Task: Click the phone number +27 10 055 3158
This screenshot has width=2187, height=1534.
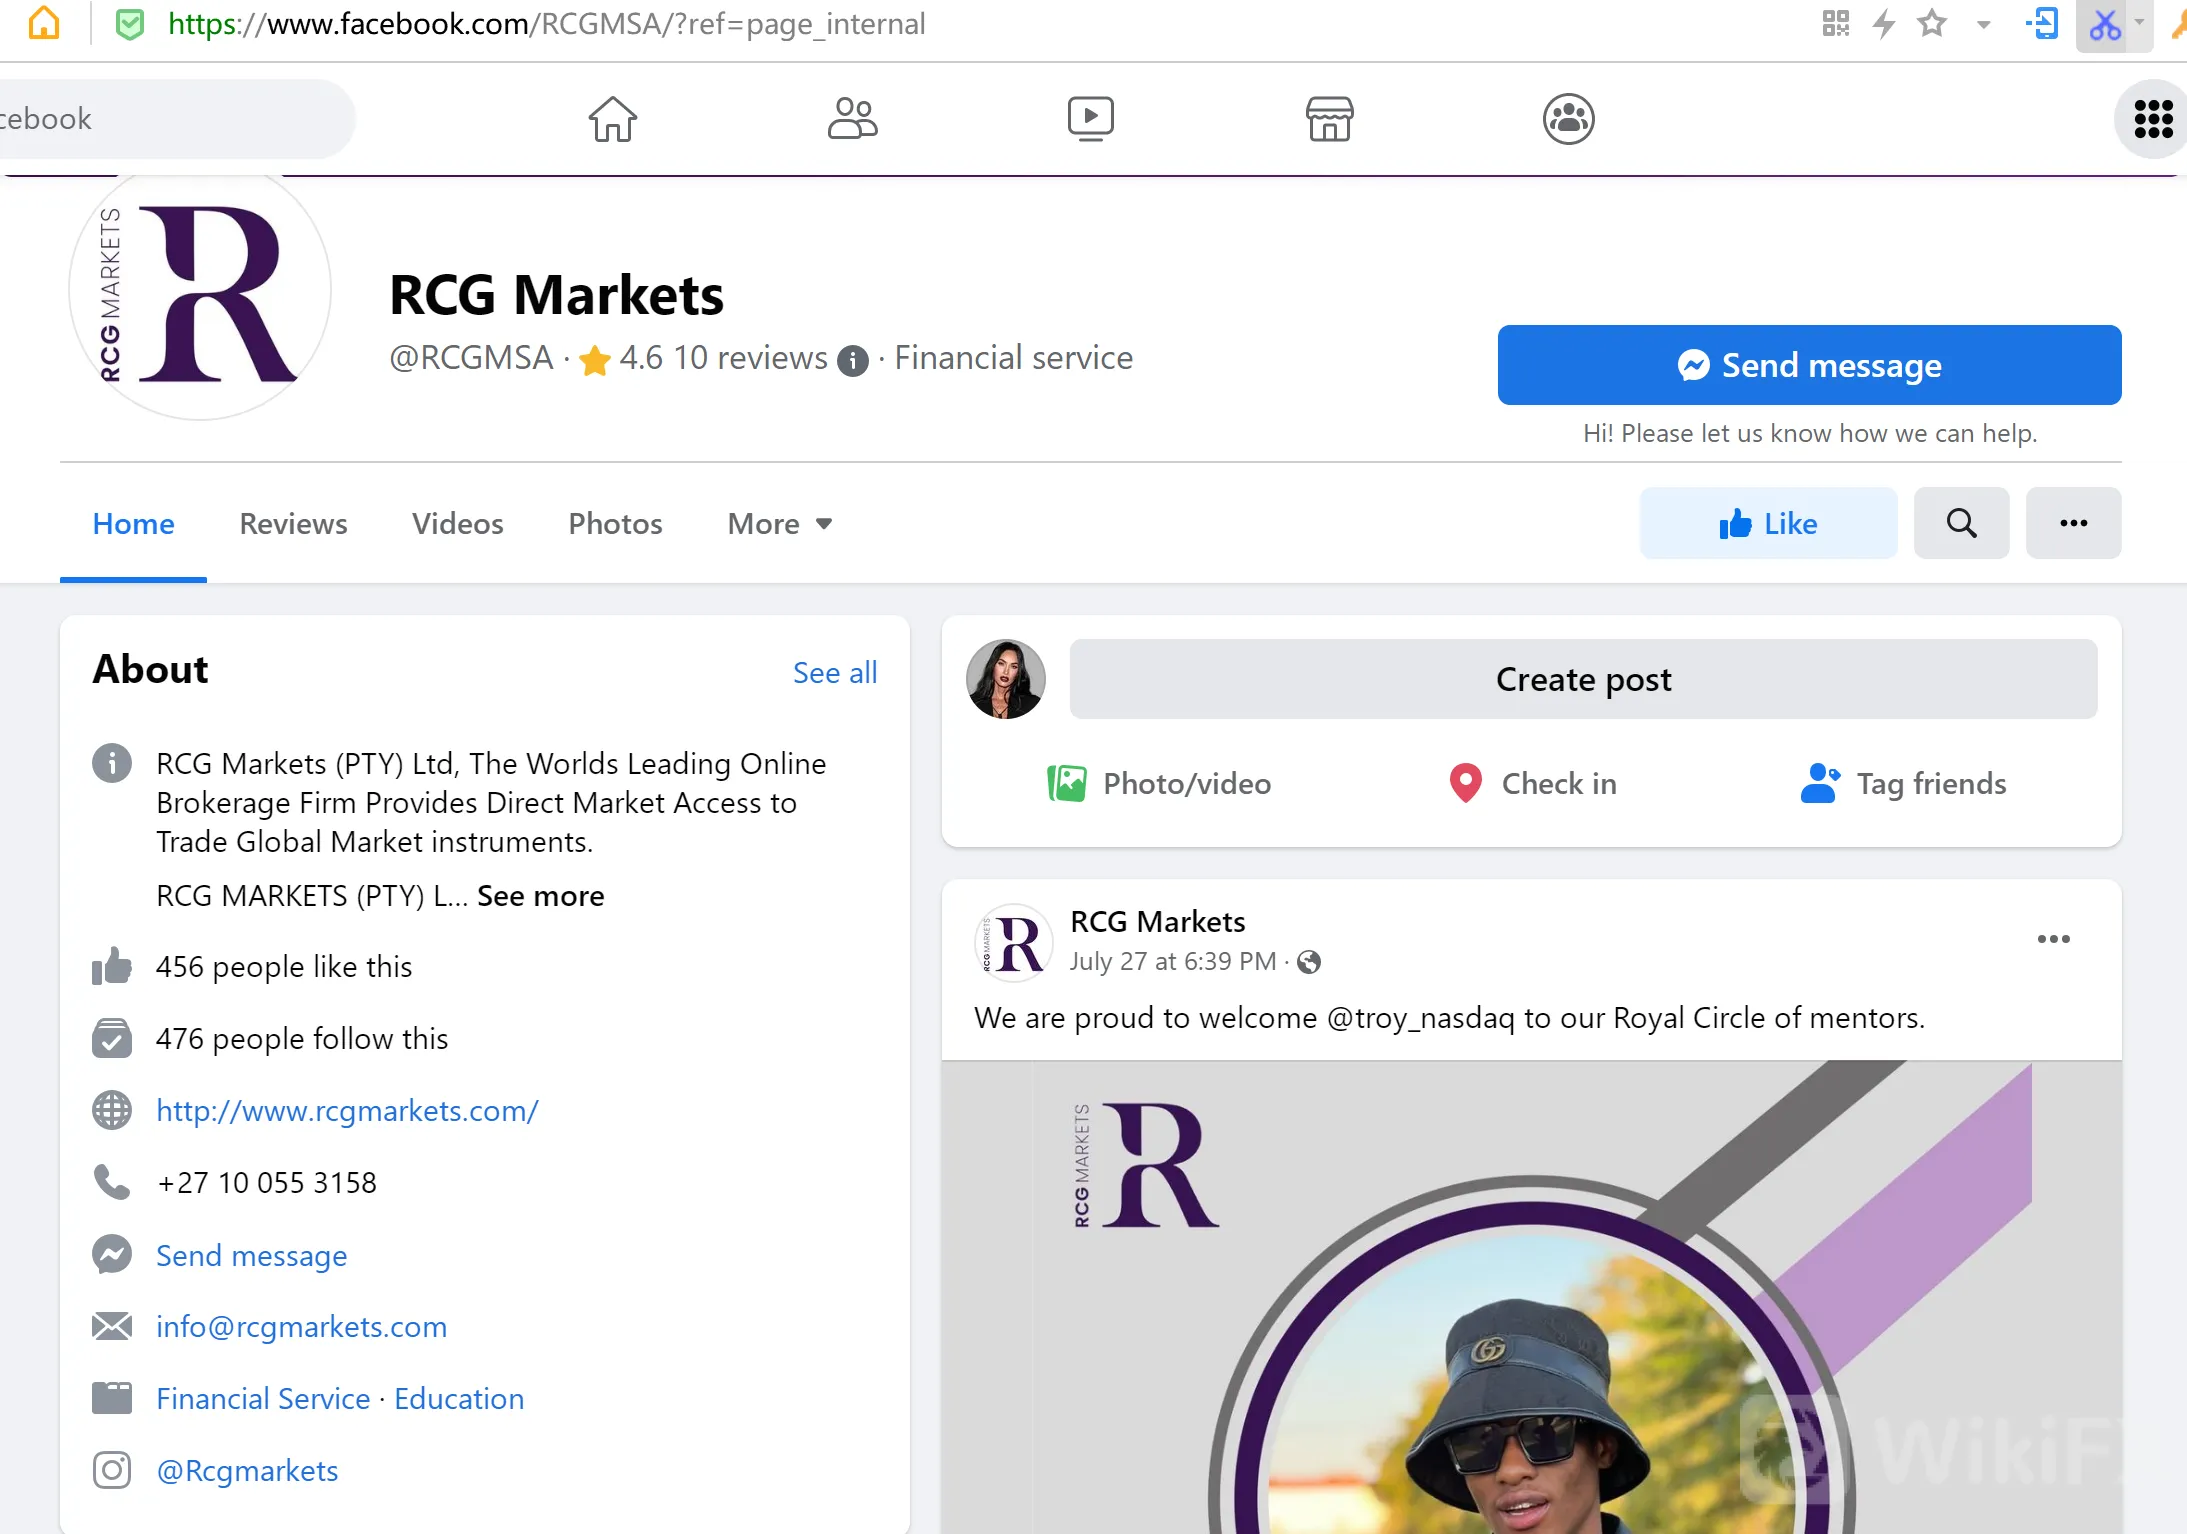Action: (x=267, y=1183)
